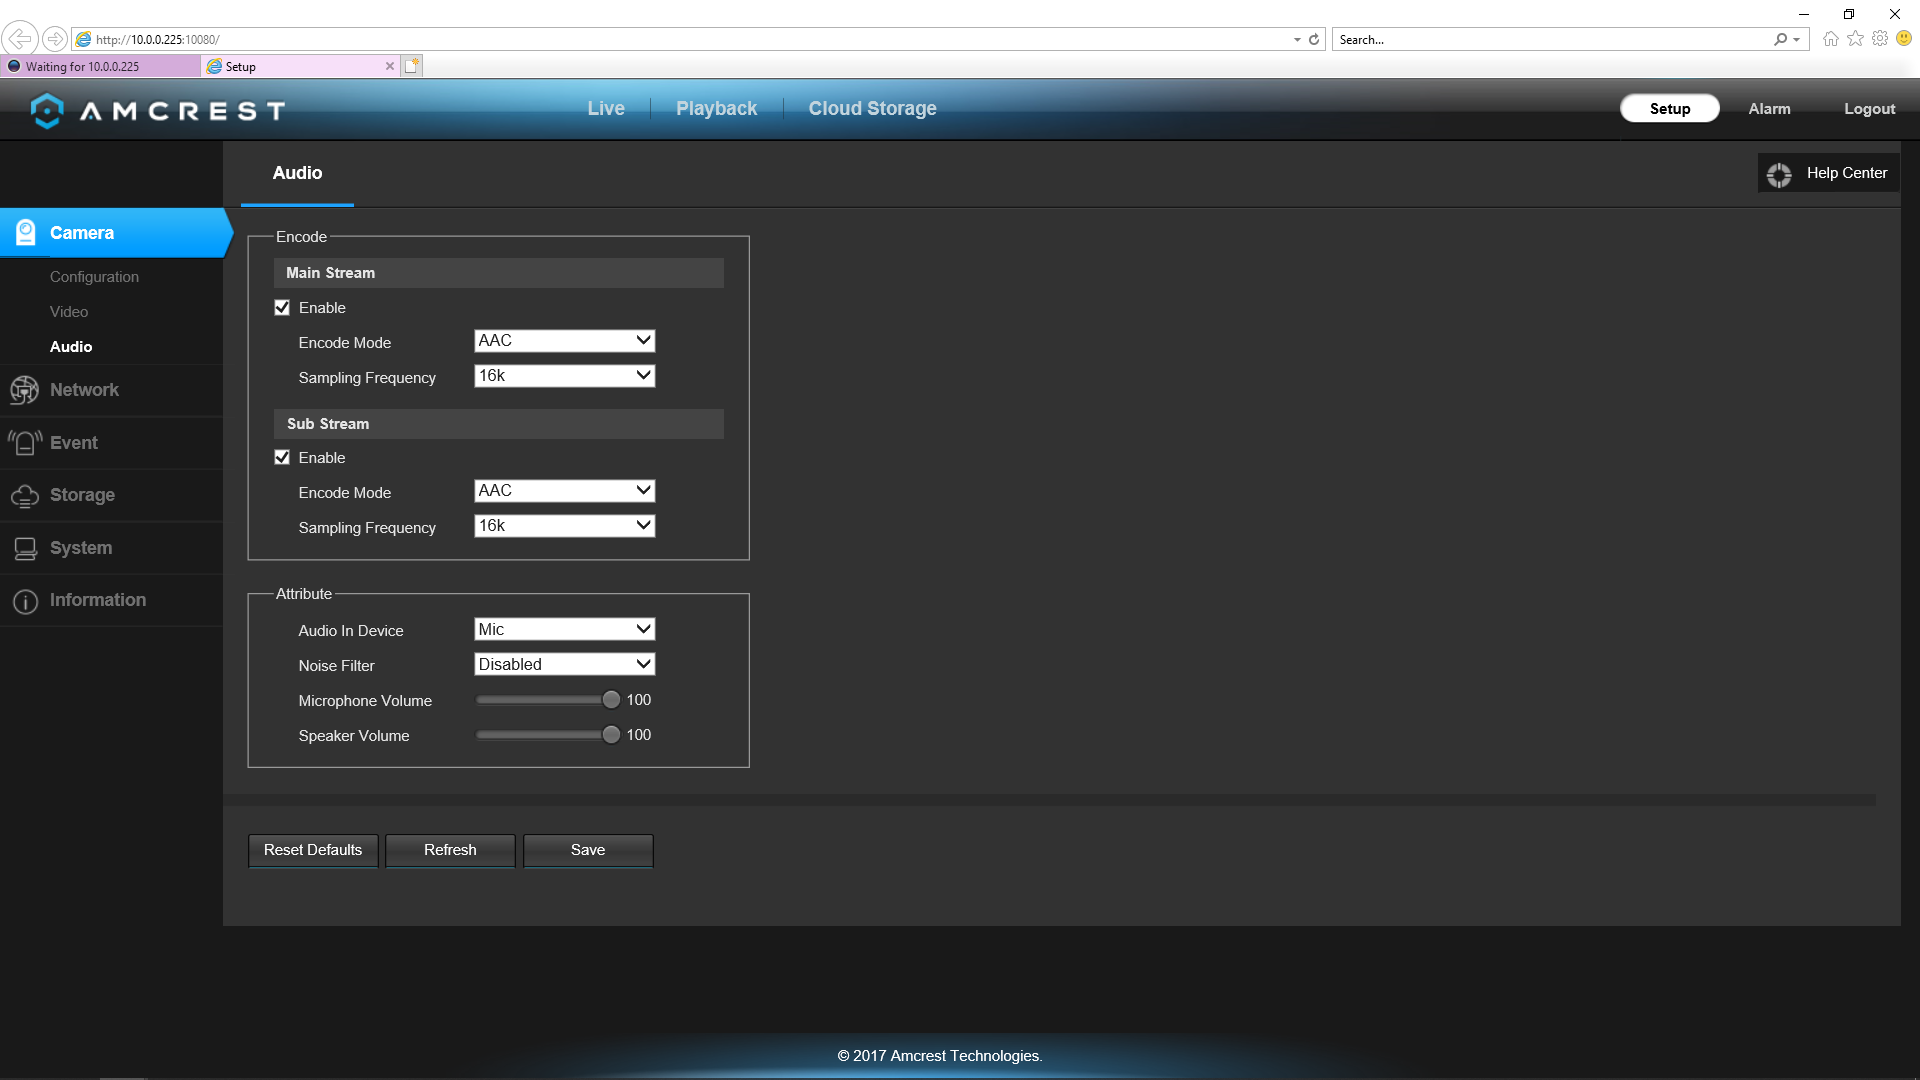Open the Network section icon
The image size is (1920, 1080).
[24, 390]
